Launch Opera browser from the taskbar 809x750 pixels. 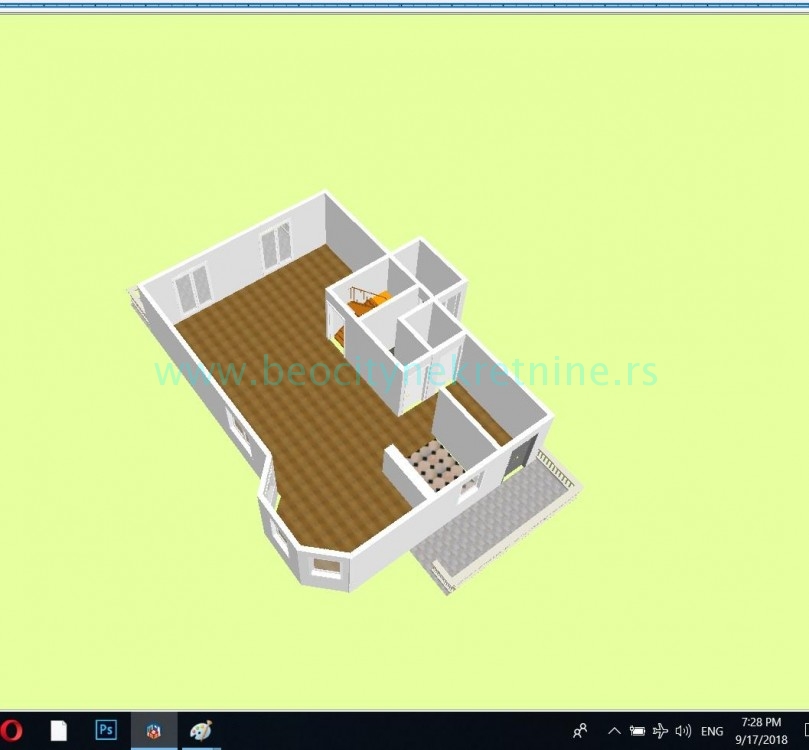pos(10,731)
